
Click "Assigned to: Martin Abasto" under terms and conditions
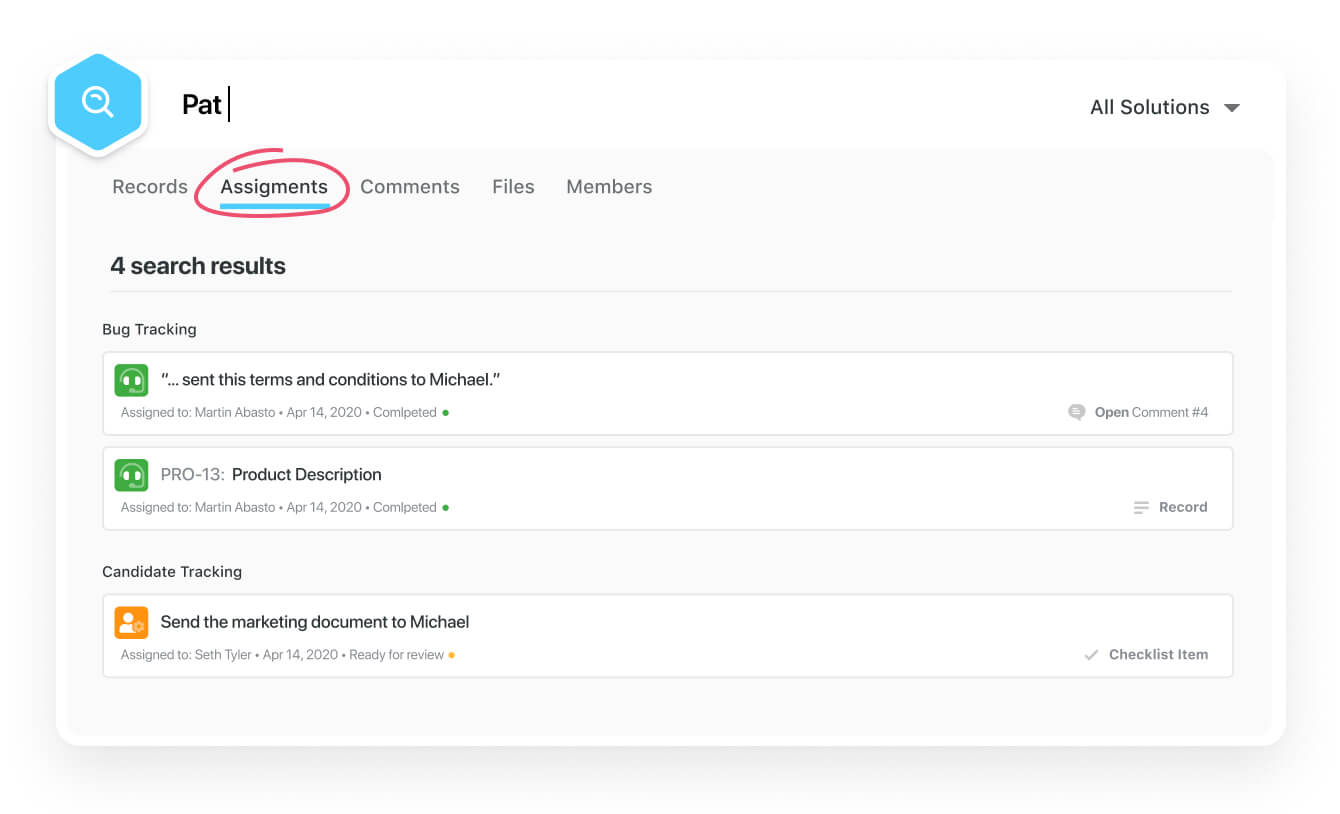point(198,412)
